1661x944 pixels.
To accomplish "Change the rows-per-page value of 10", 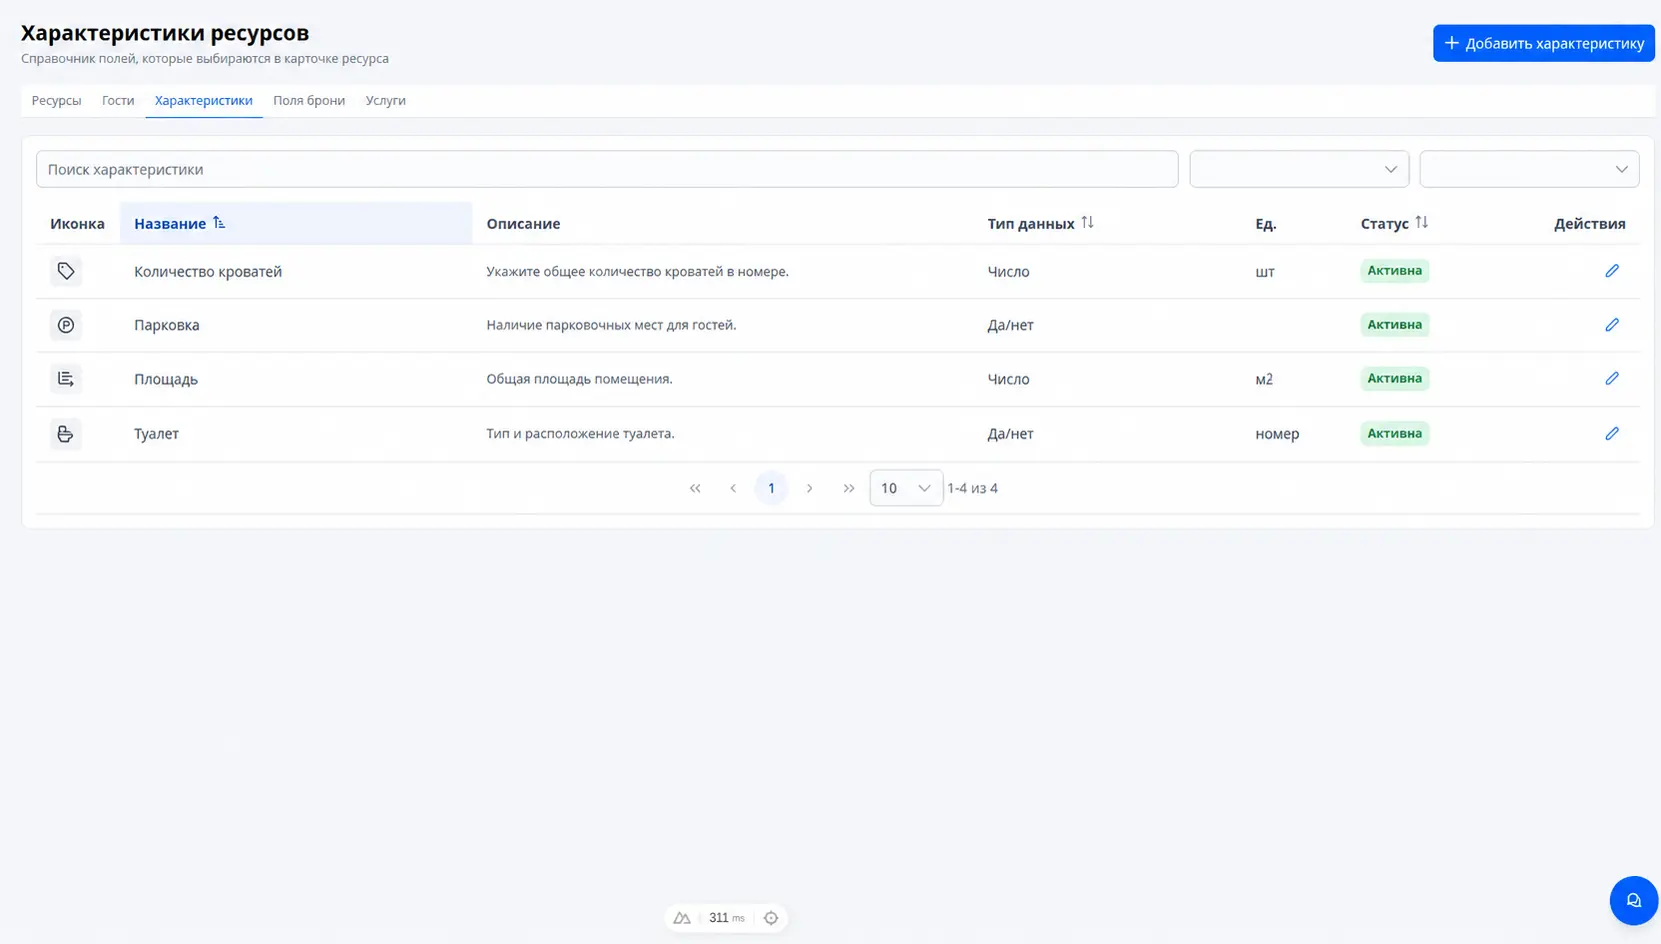I will pyautogui.click(x=906, y=488).
